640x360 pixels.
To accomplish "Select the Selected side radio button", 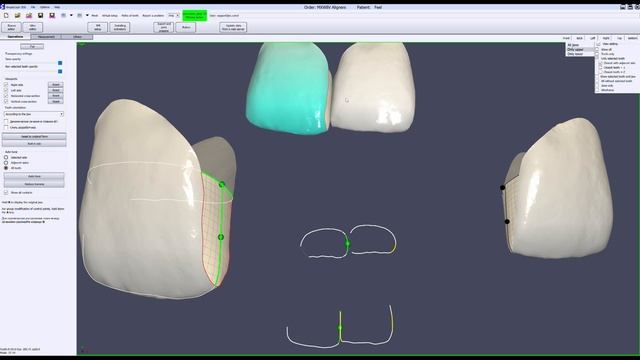I will coord(6,157).
